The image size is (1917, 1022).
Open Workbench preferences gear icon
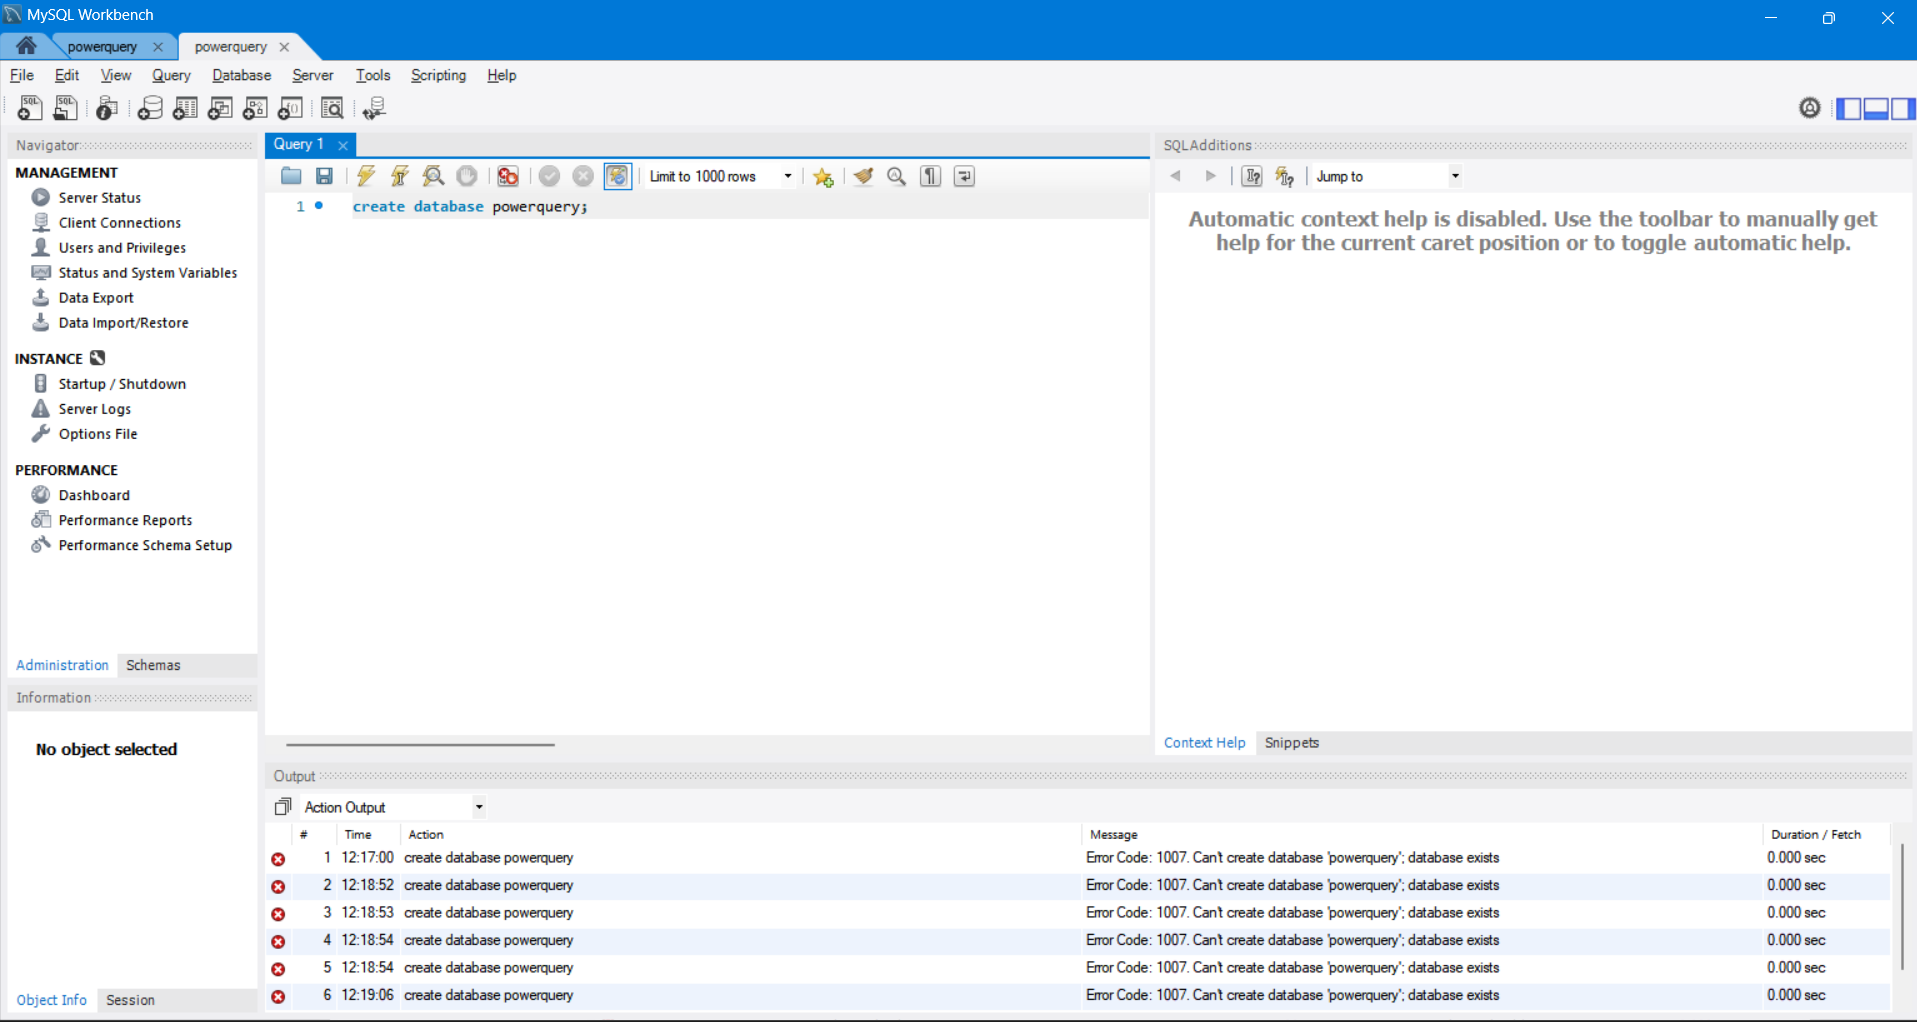click(1810, 108)
